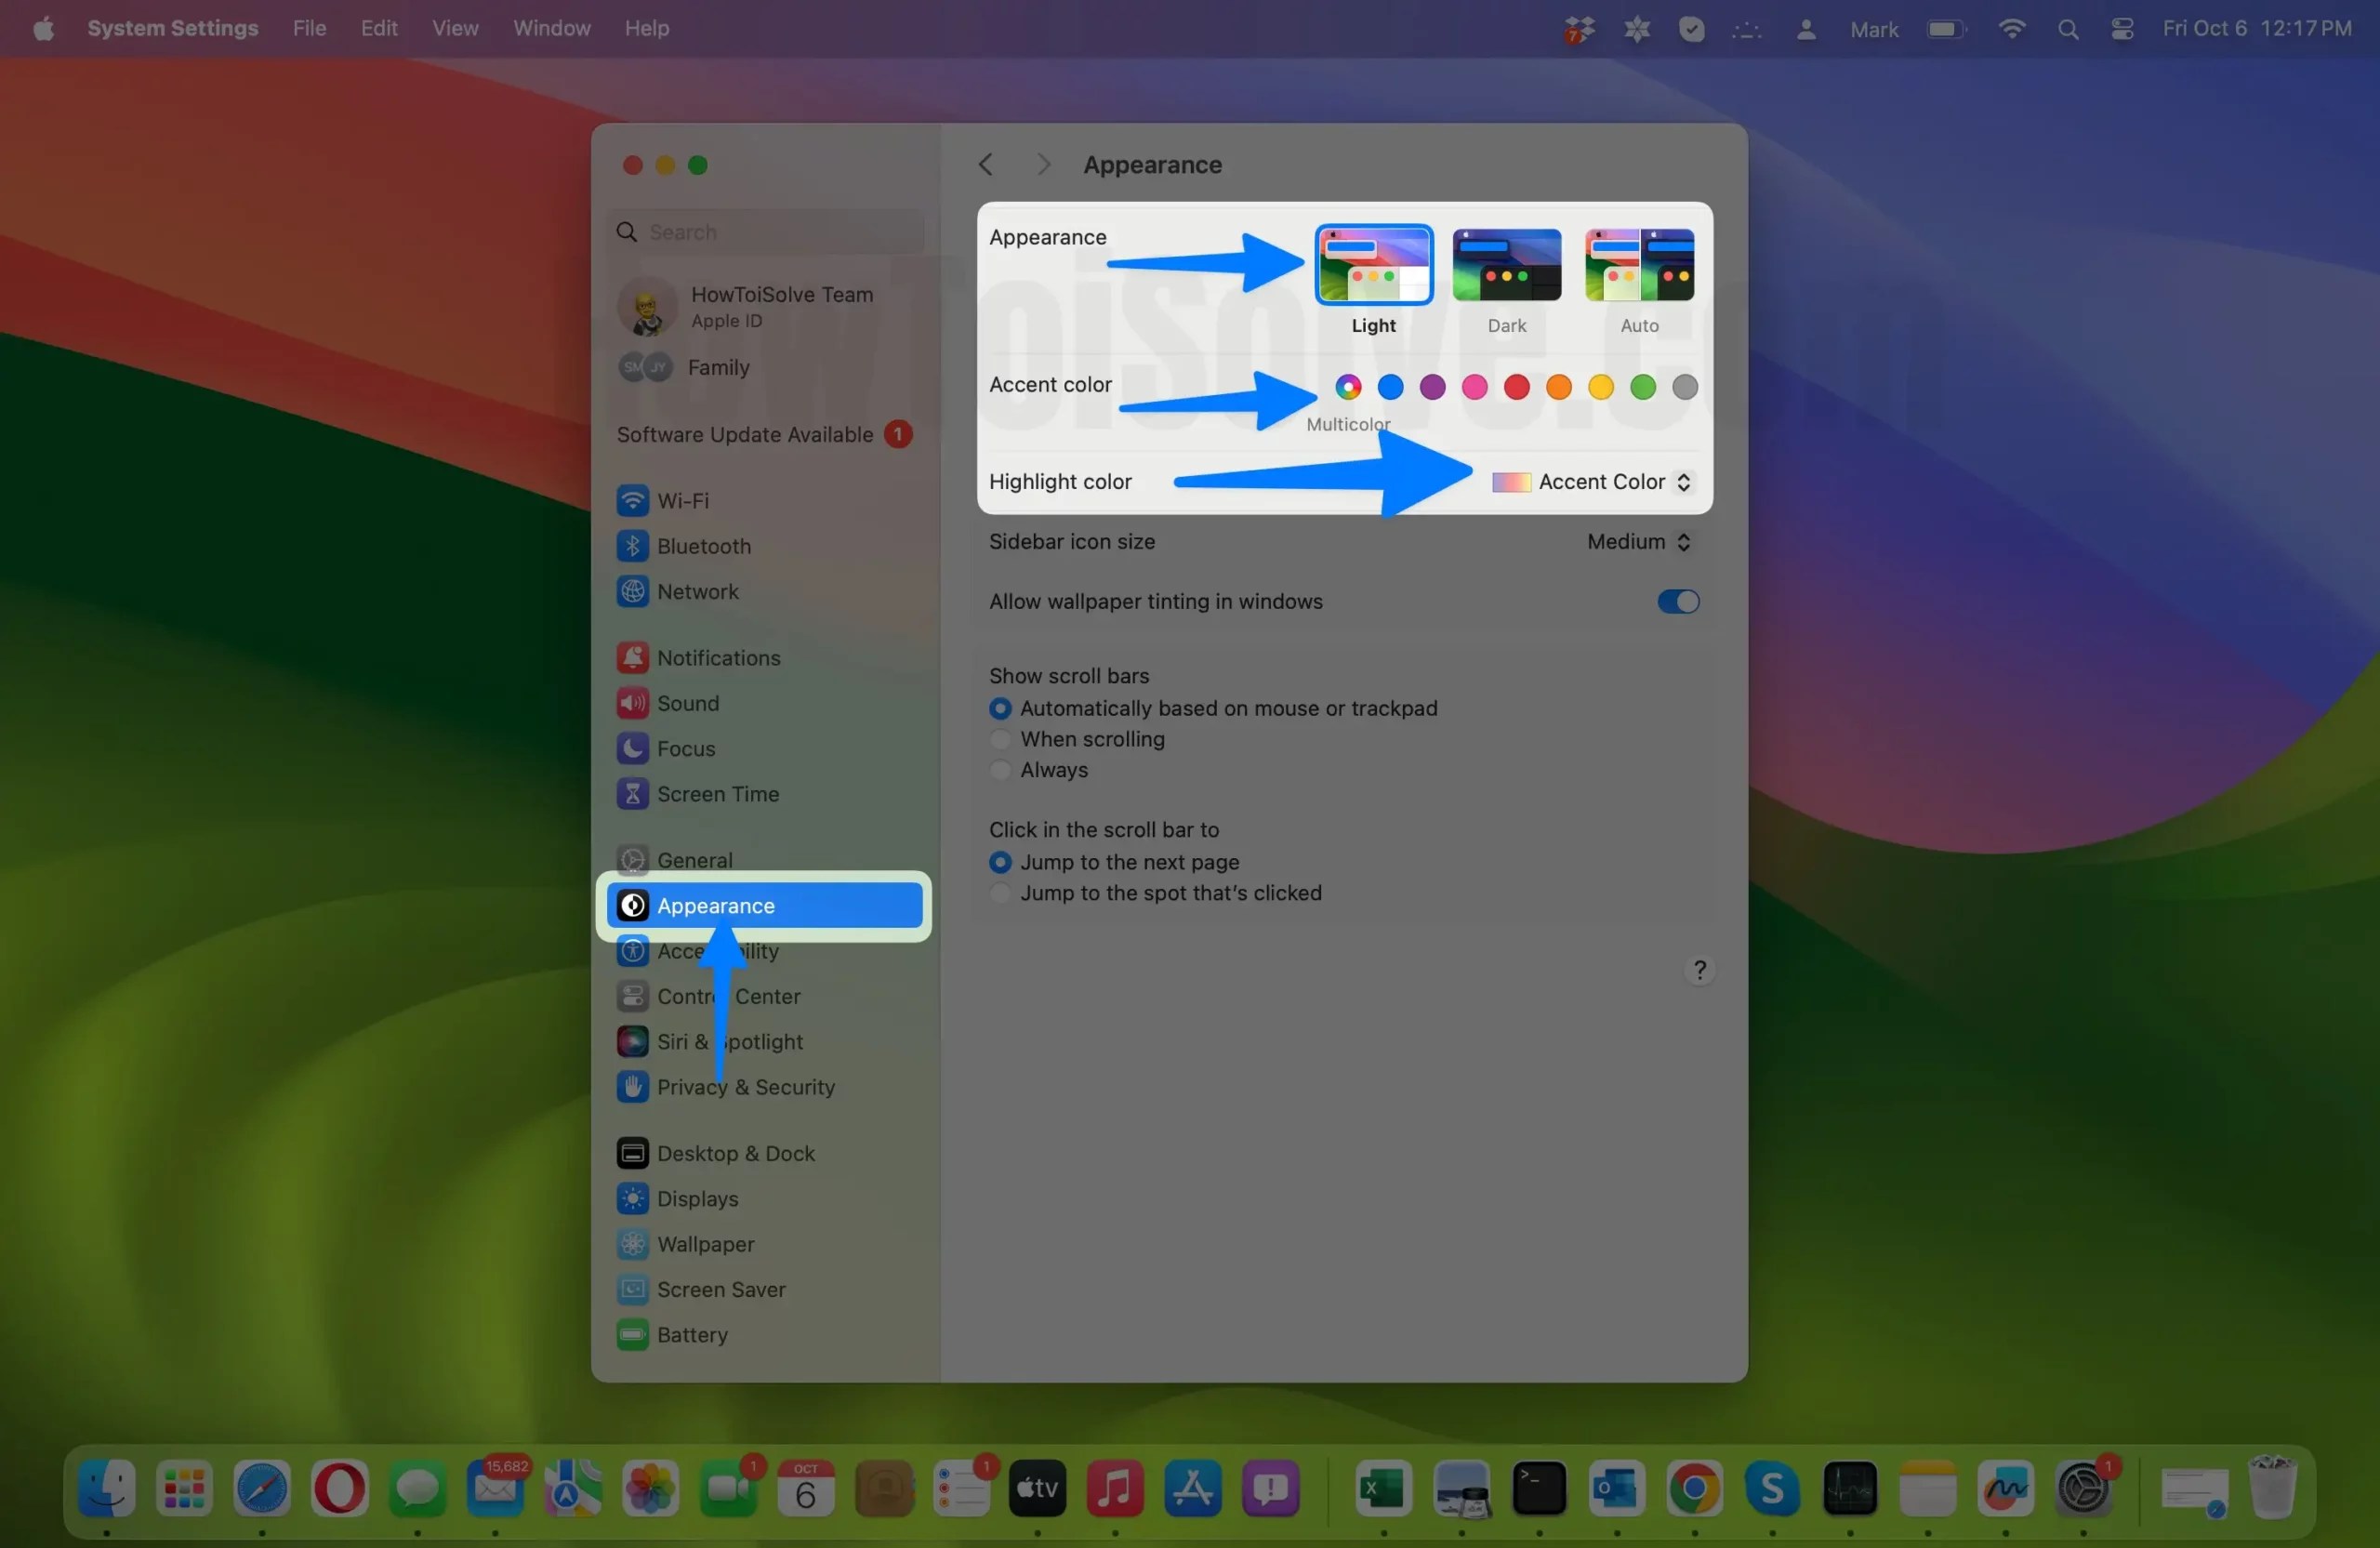The height and width of the screenshot is (1548, 2380).
Task: Change Sidebar icon size from Medium
Action: (1637, 541)
